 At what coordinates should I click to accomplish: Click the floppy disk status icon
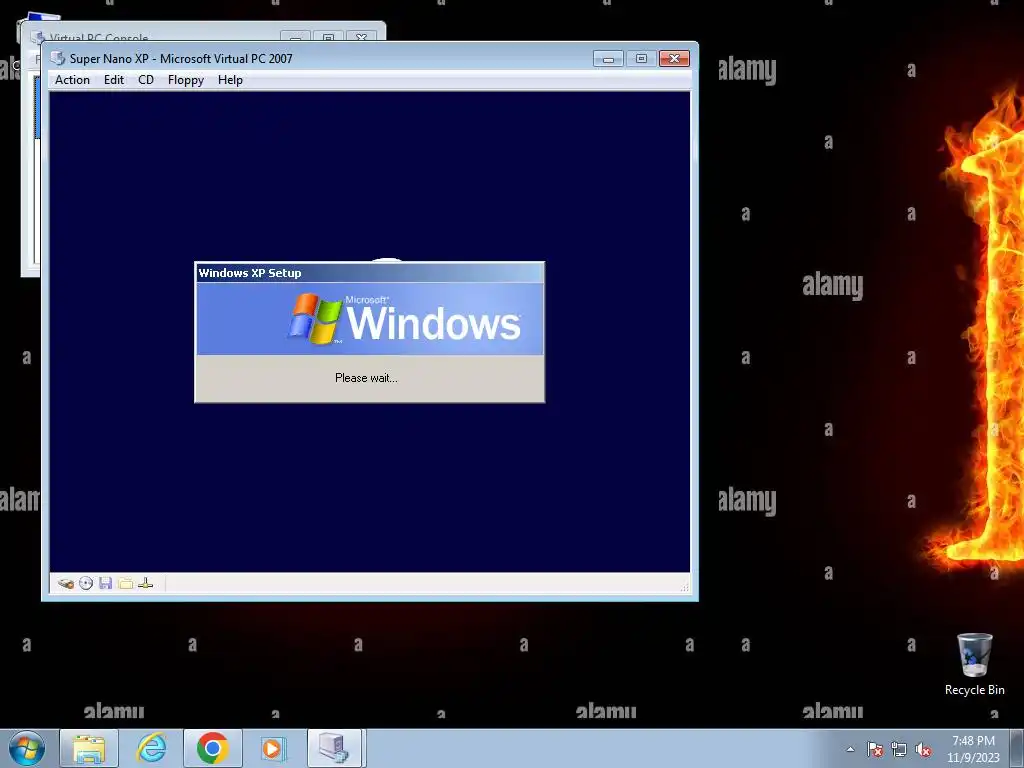click(x=106, y=583)
